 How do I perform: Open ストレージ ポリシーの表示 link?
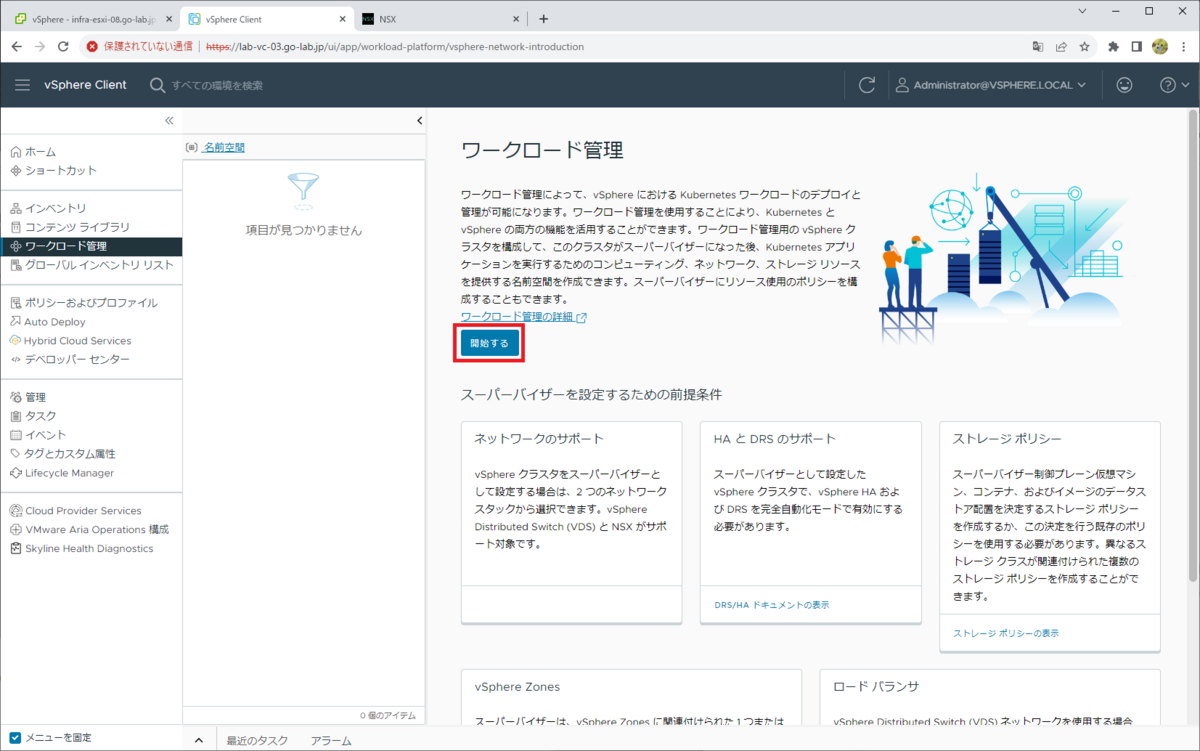(1005, 633)
